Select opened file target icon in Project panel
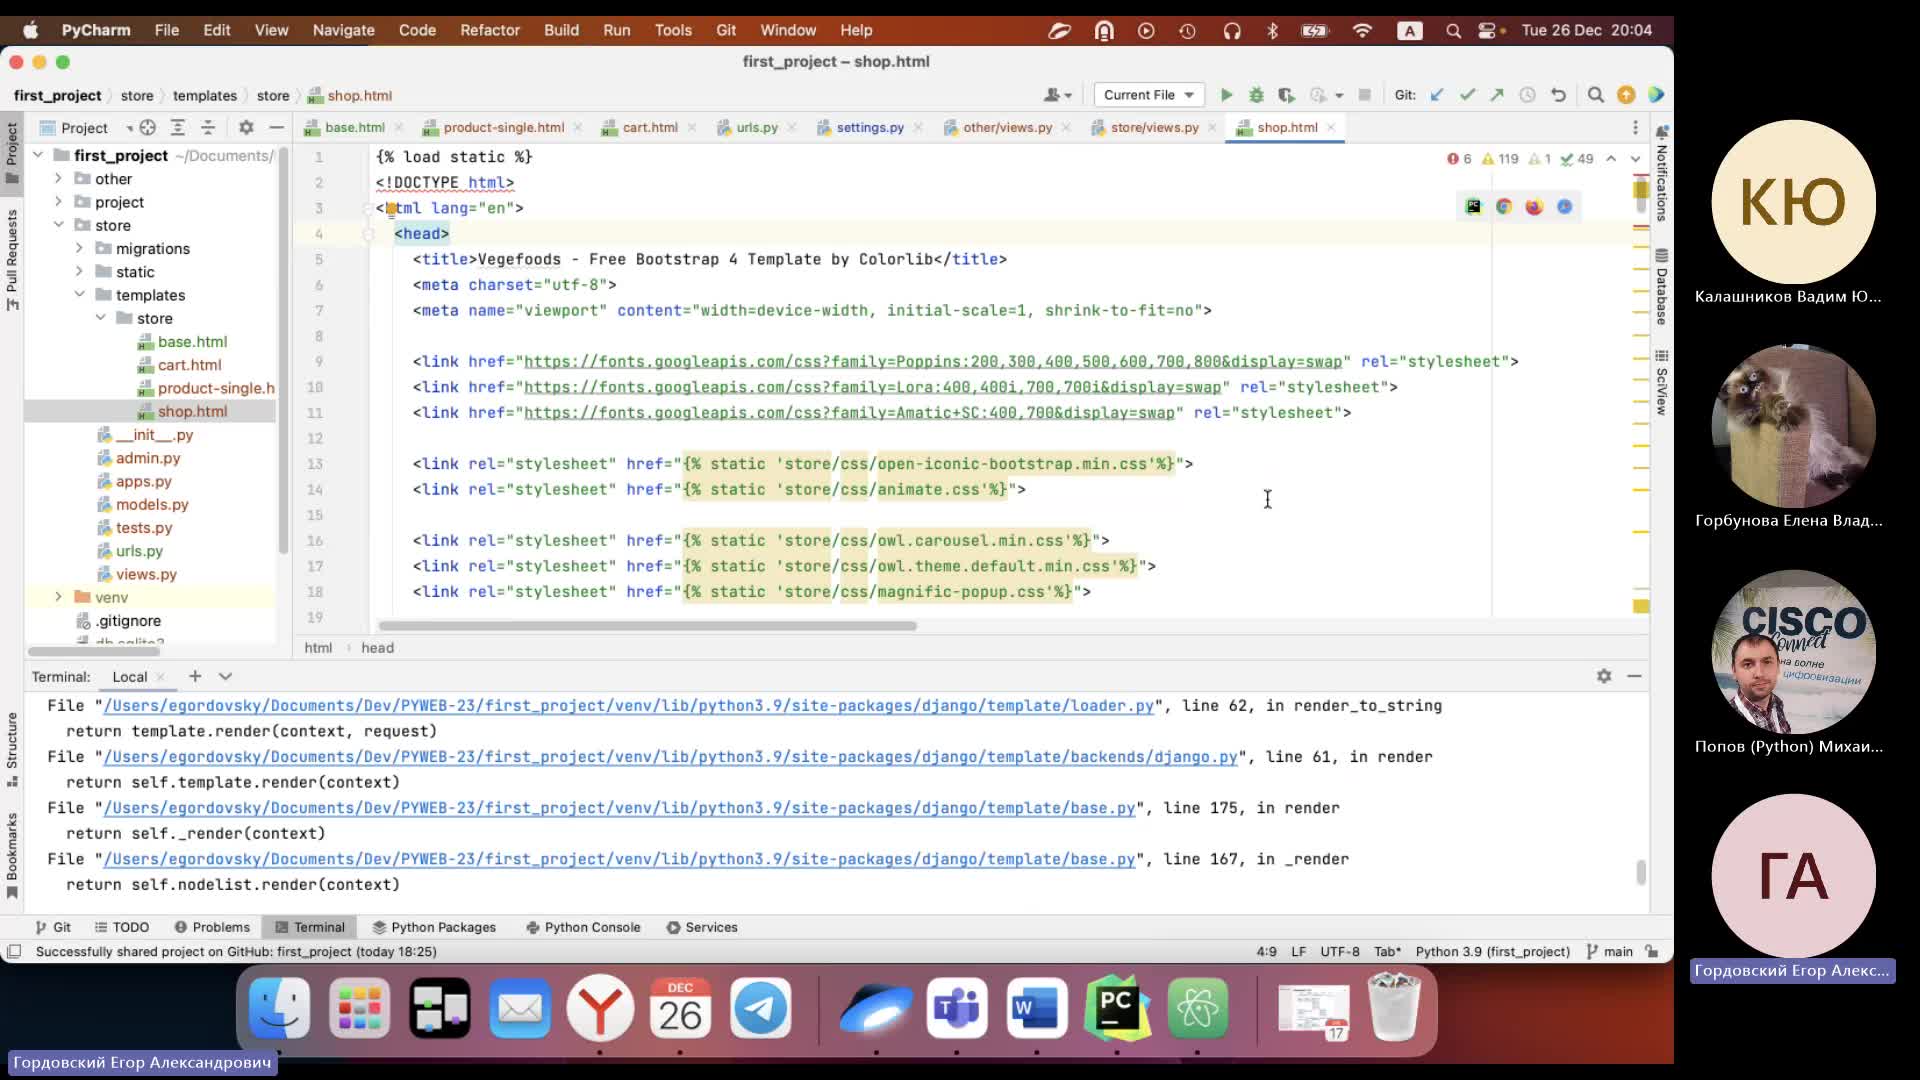 pyautogui.click(x=148, y=127)
